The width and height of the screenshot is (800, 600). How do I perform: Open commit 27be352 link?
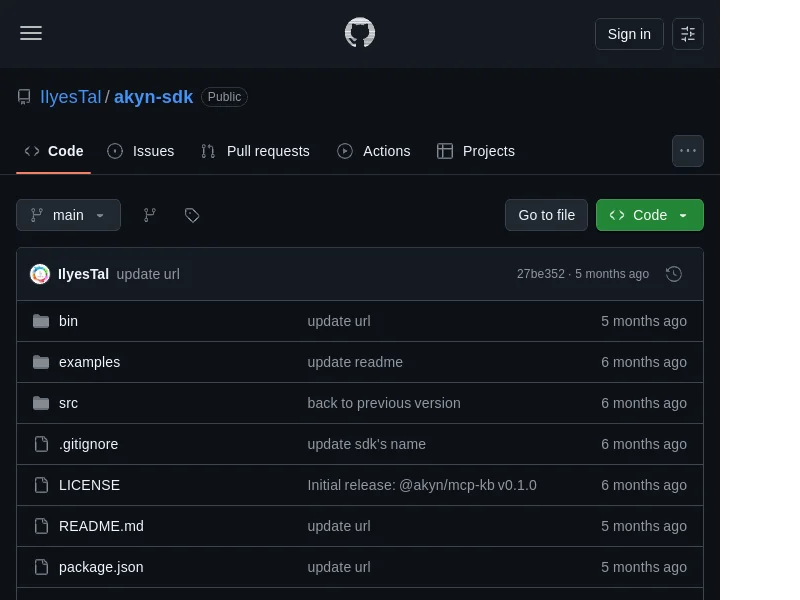point(540,274)
